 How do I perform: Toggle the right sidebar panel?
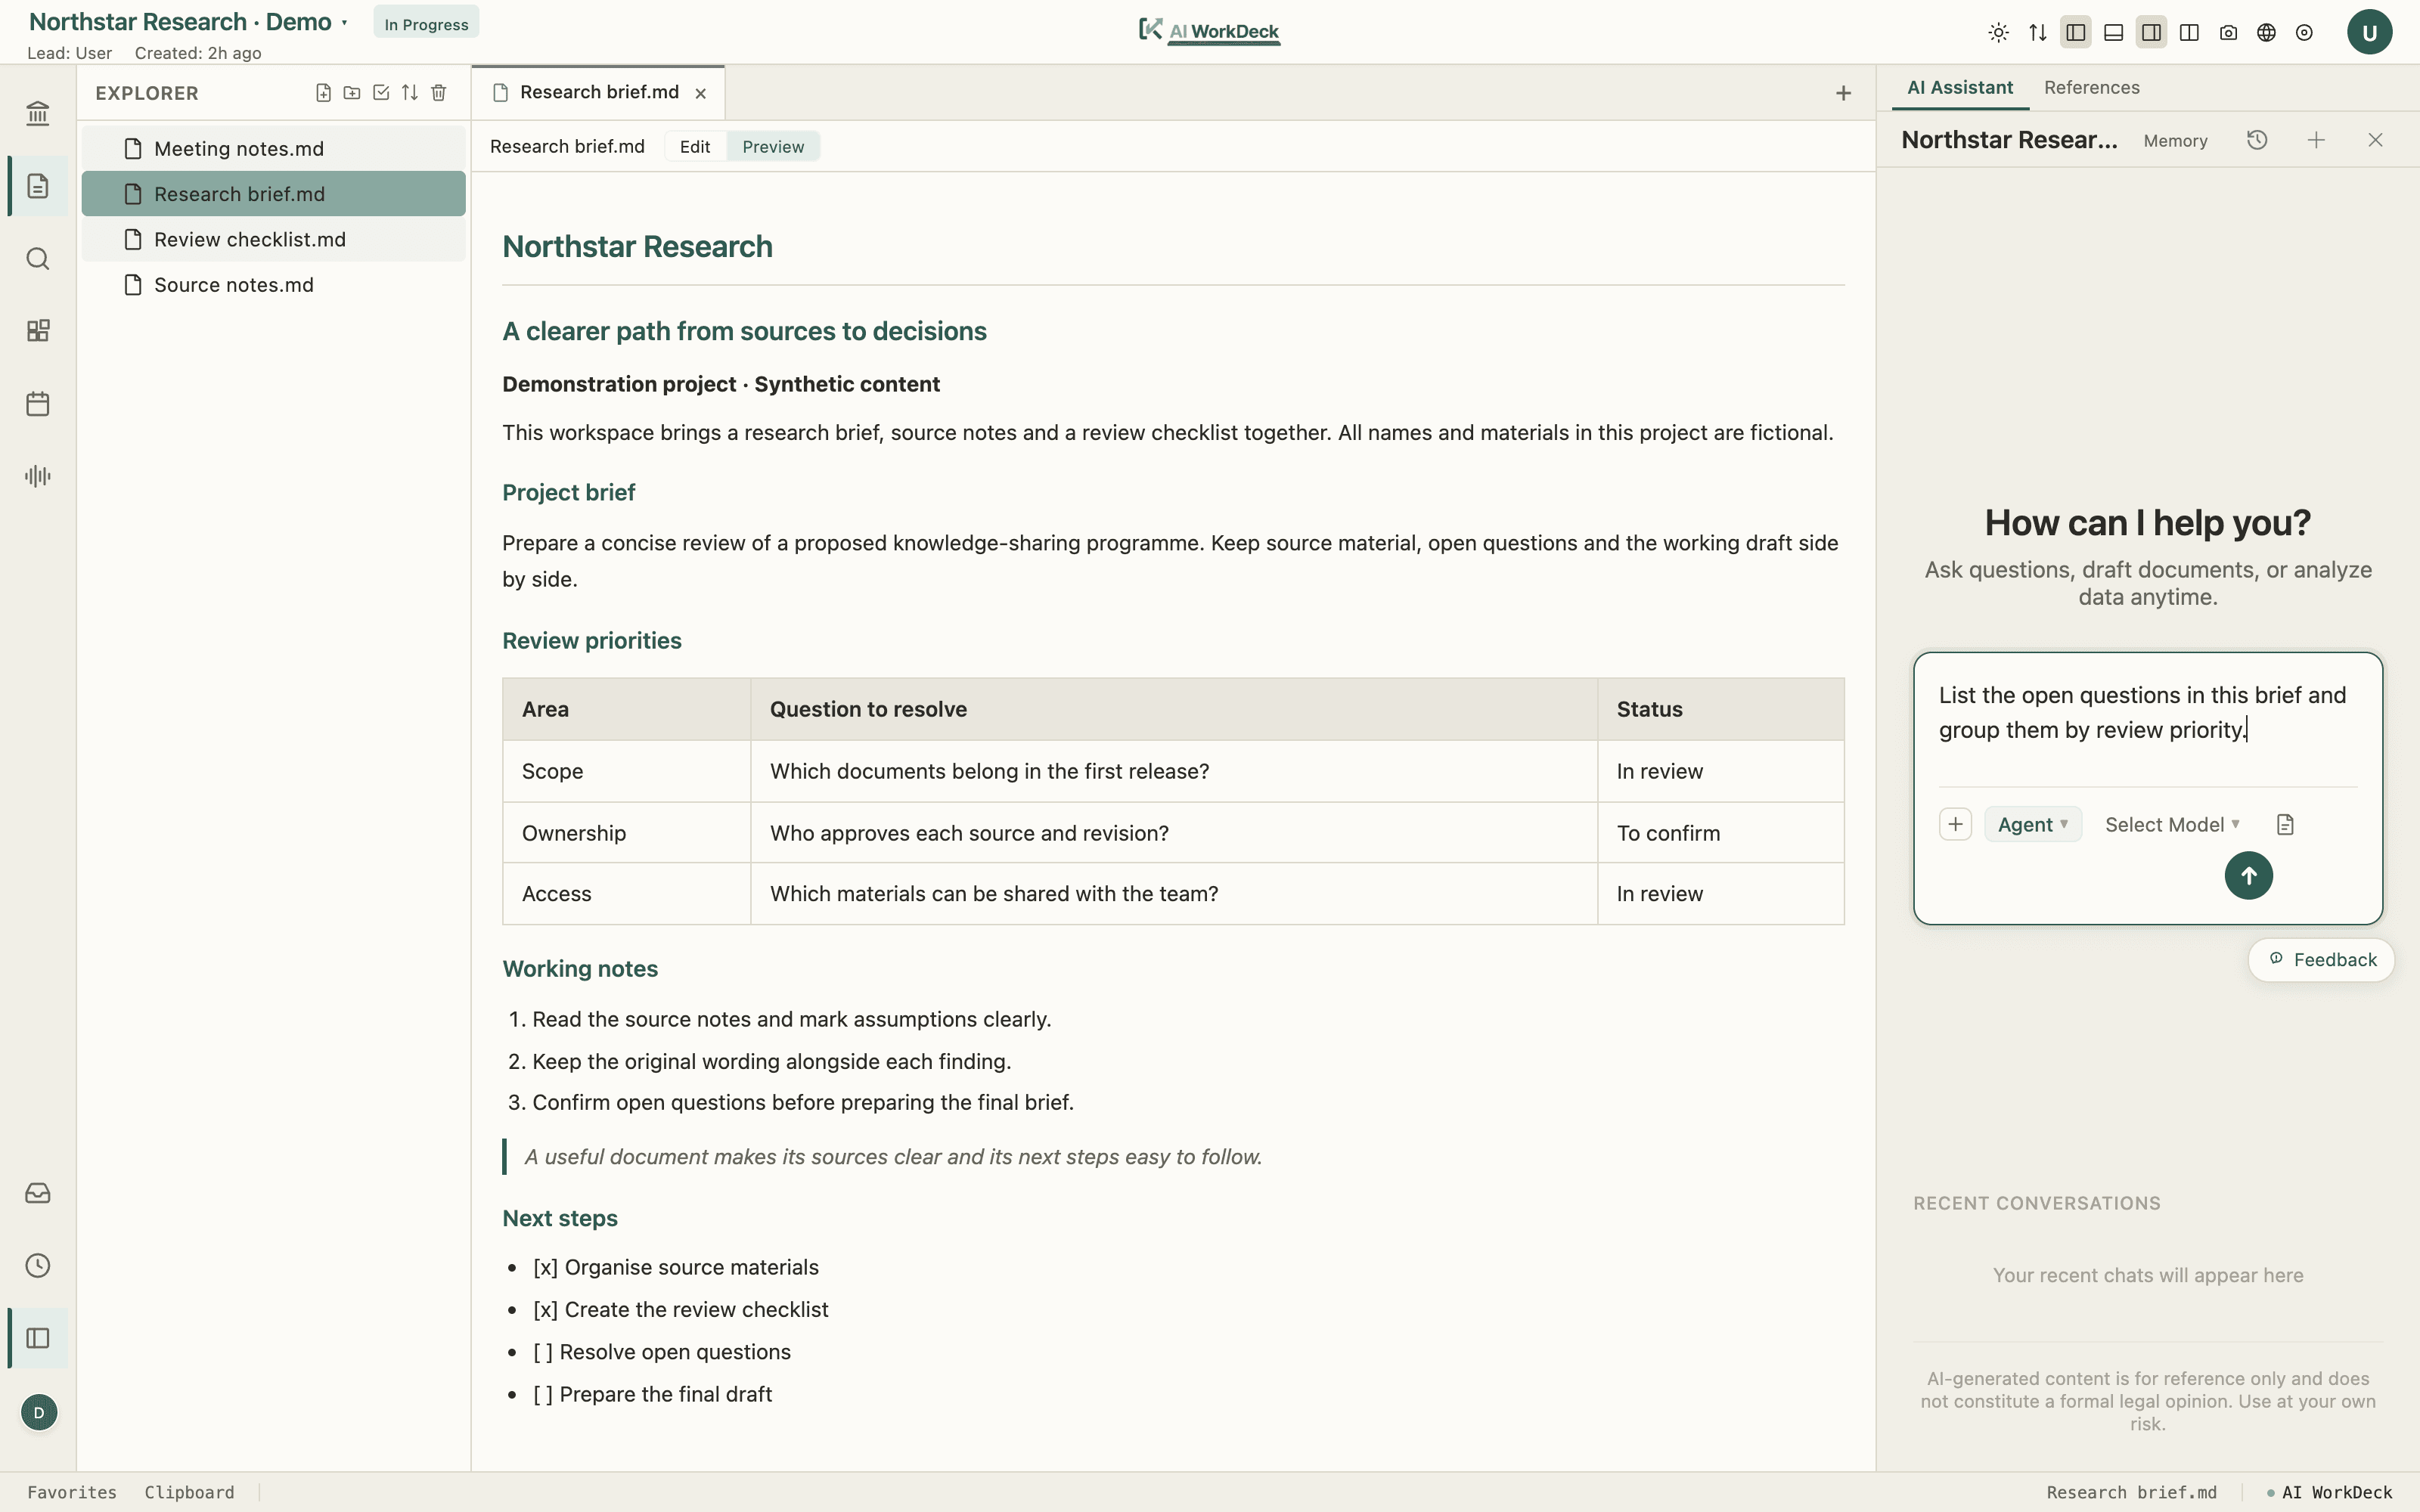click(x=2151, y=33)
